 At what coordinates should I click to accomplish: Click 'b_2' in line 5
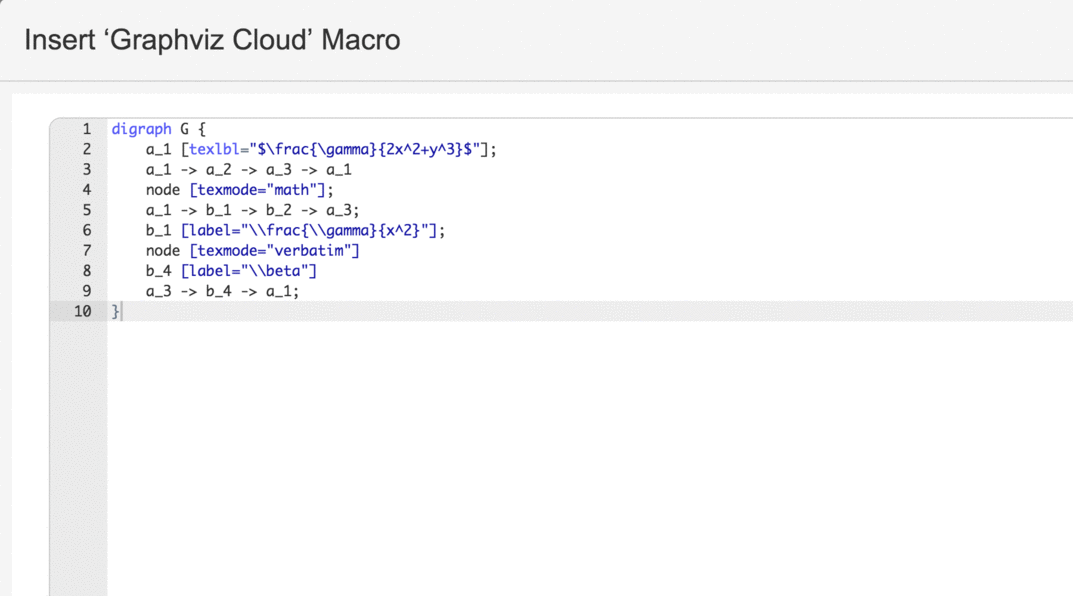click(x=279, y=210)
